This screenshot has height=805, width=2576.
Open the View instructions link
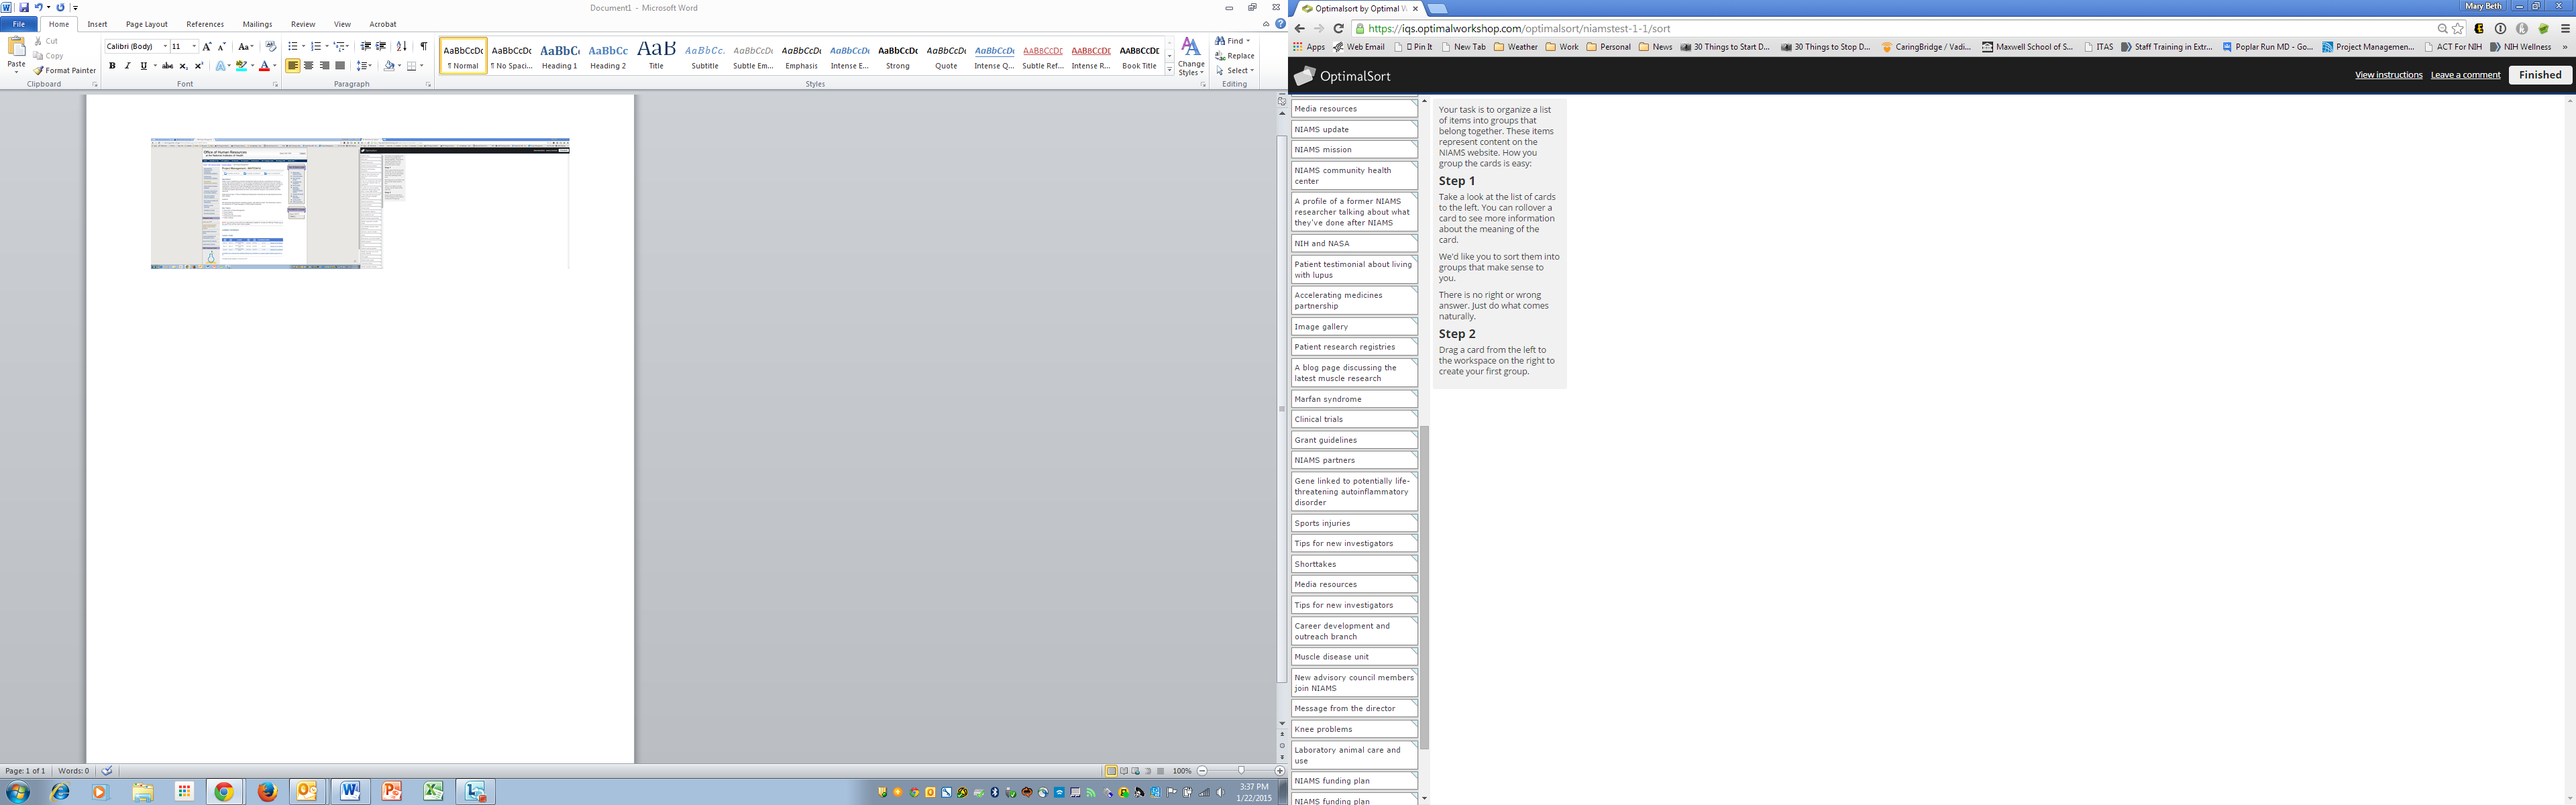pos(2388,75)
